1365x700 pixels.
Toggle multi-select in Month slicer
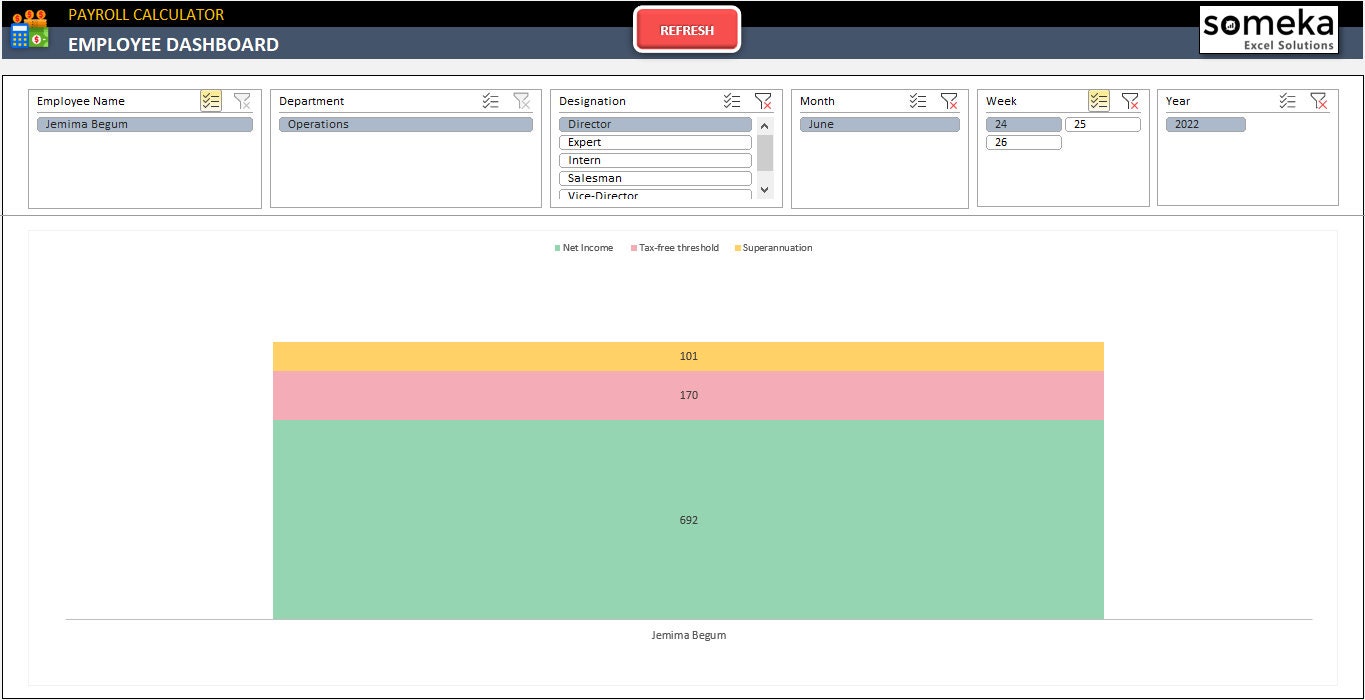tap(918, 100)
